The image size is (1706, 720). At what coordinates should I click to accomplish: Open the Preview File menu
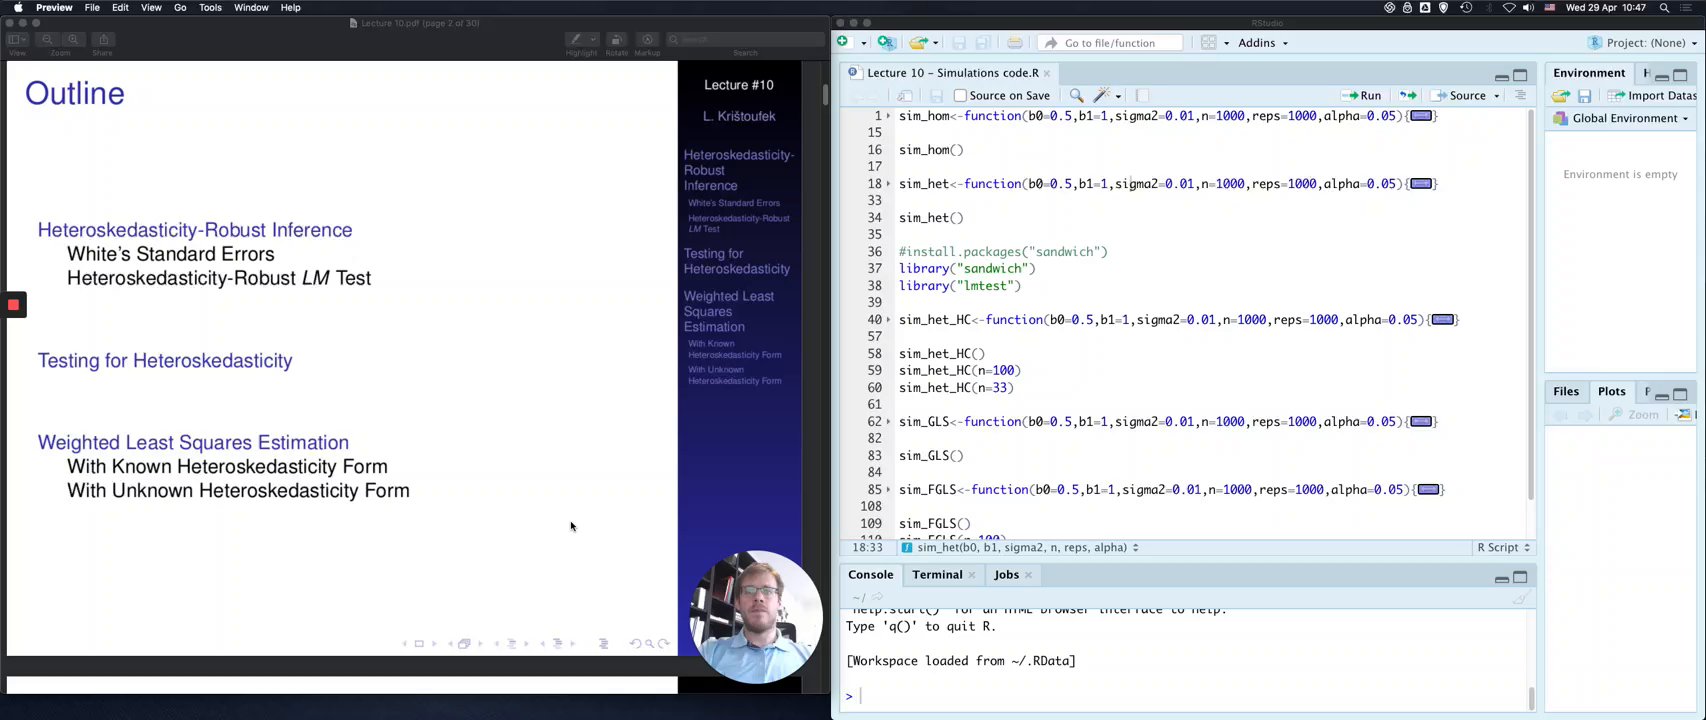(x=92, y=7)
